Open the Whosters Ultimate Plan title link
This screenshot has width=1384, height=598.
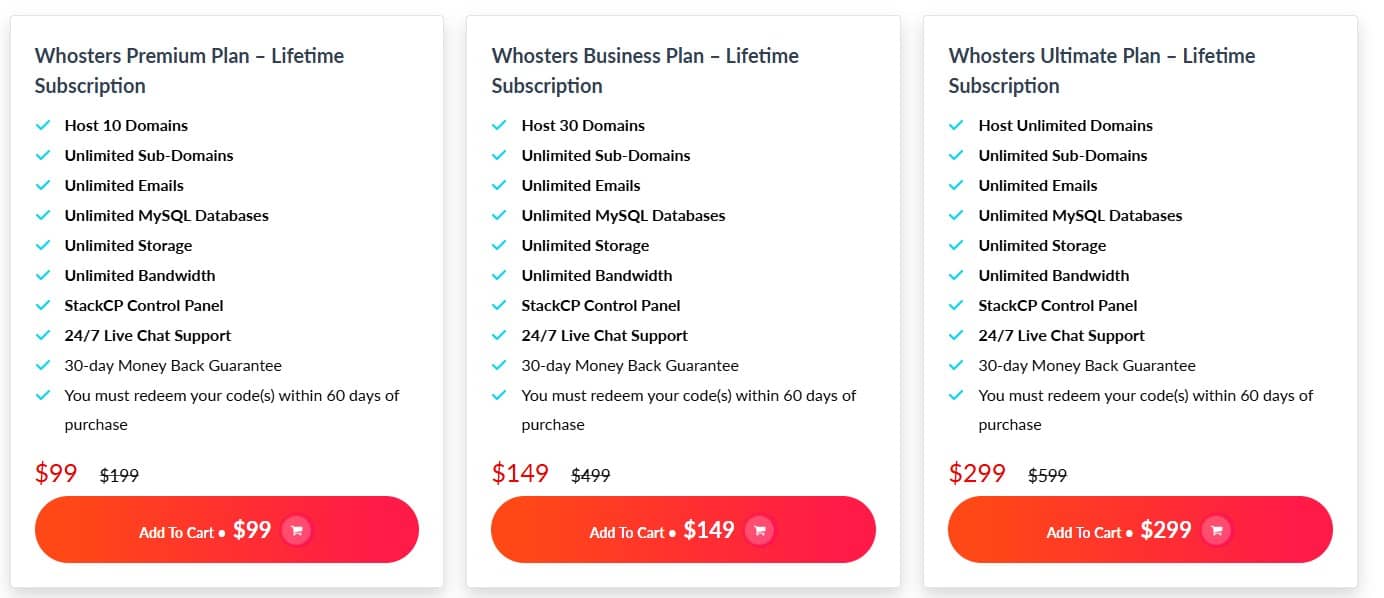(x=1101, y=71)
